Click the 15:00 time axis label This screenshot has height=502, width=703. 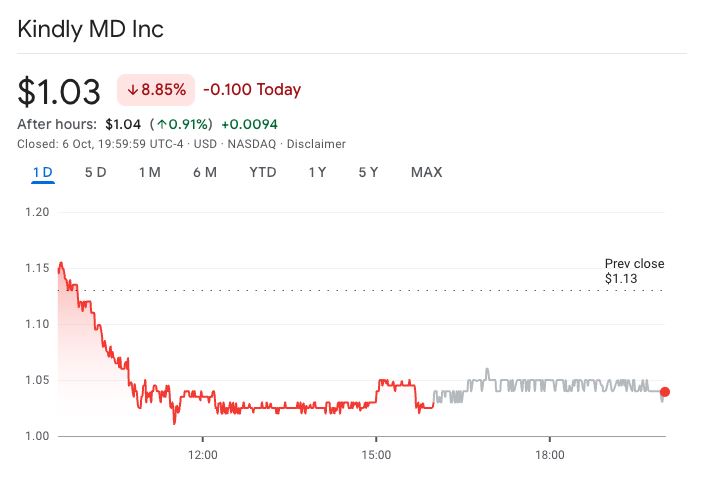point(375,455)
